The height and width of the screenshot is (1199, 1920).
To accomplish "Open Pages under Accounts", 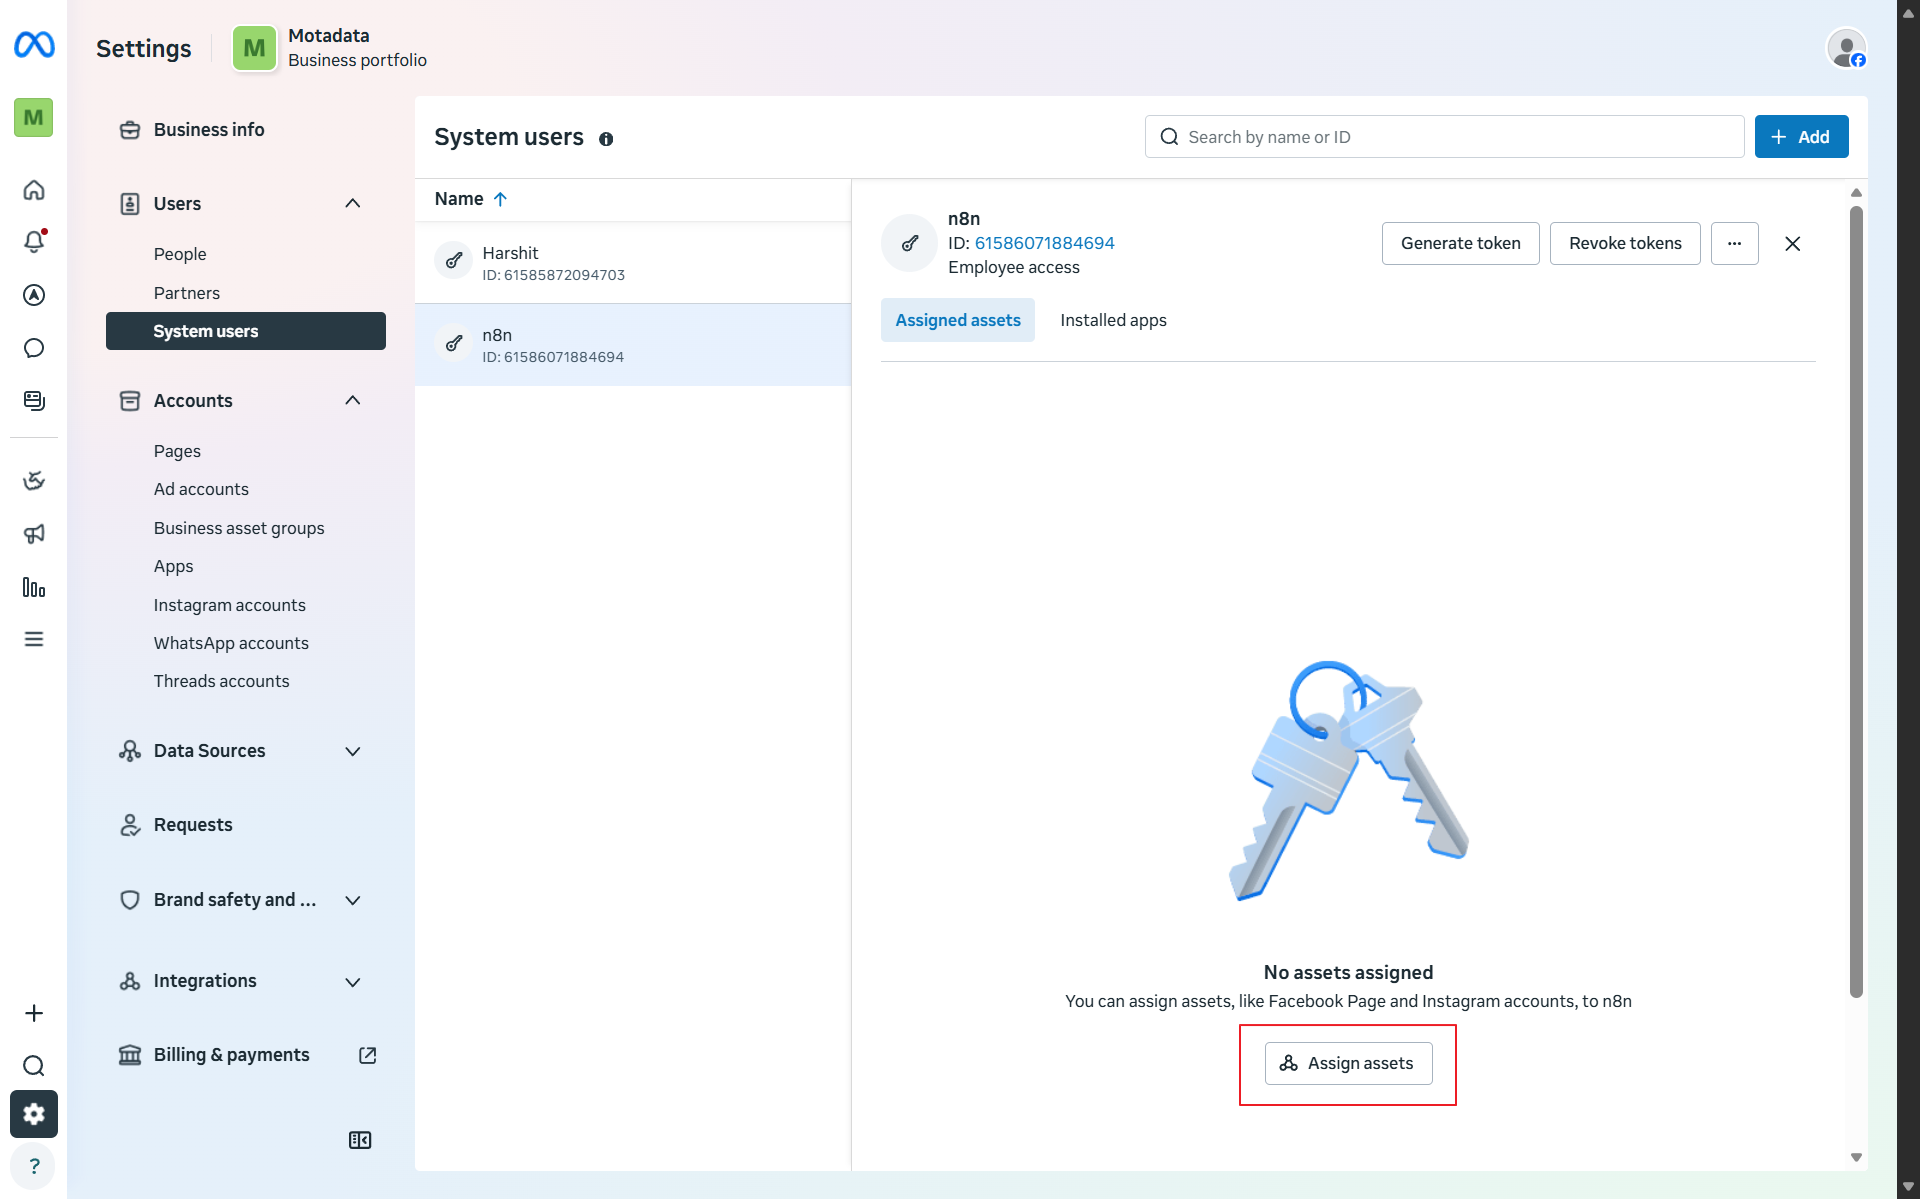I will (177, 451).
